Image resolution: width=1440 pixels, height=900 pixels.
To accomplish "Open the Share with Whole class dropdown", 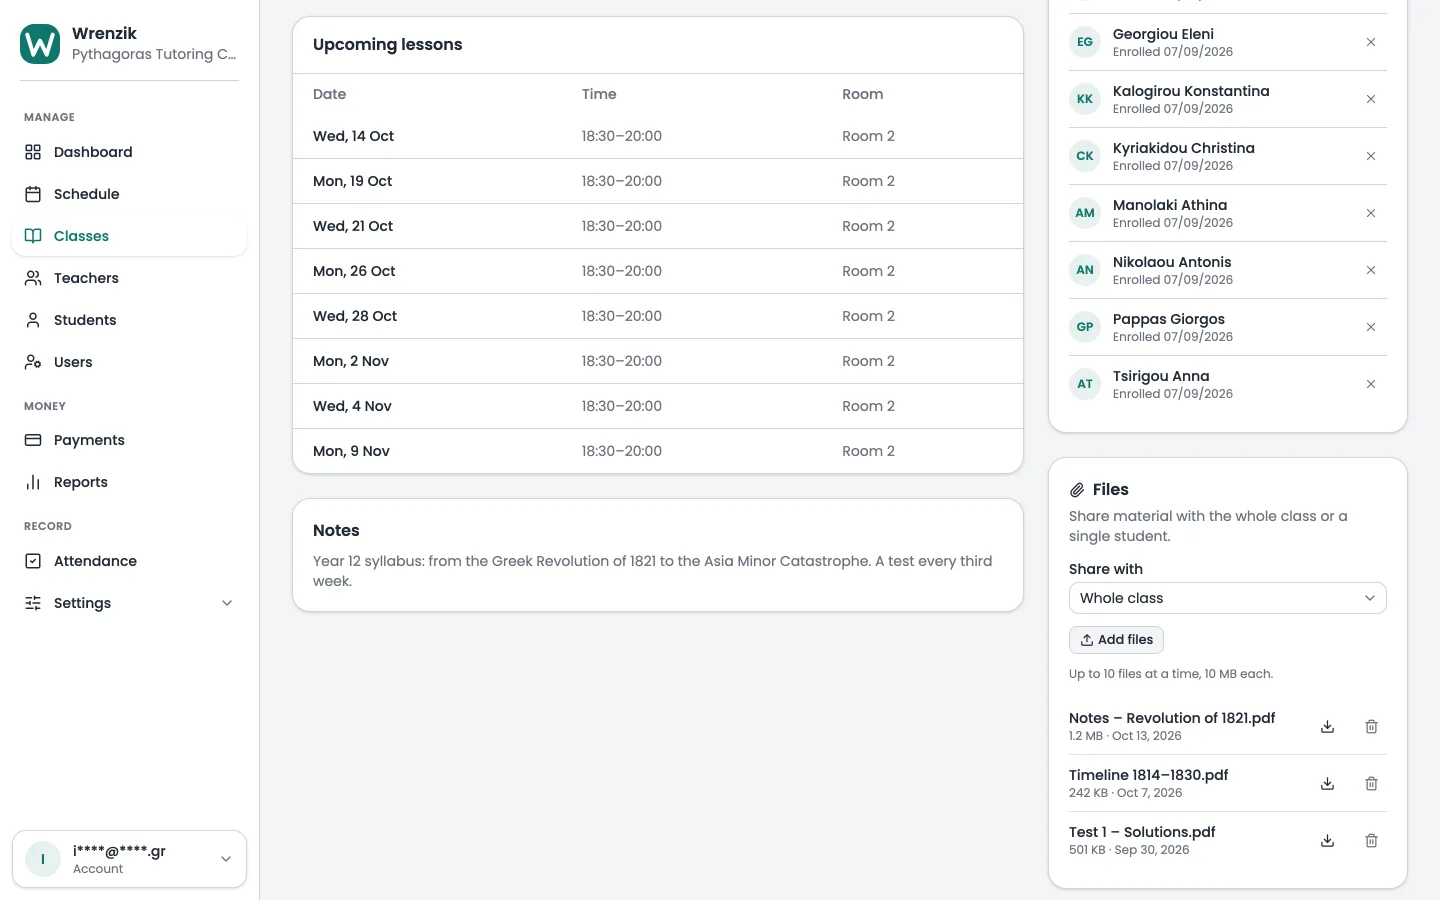I will tap(1227, 598).
